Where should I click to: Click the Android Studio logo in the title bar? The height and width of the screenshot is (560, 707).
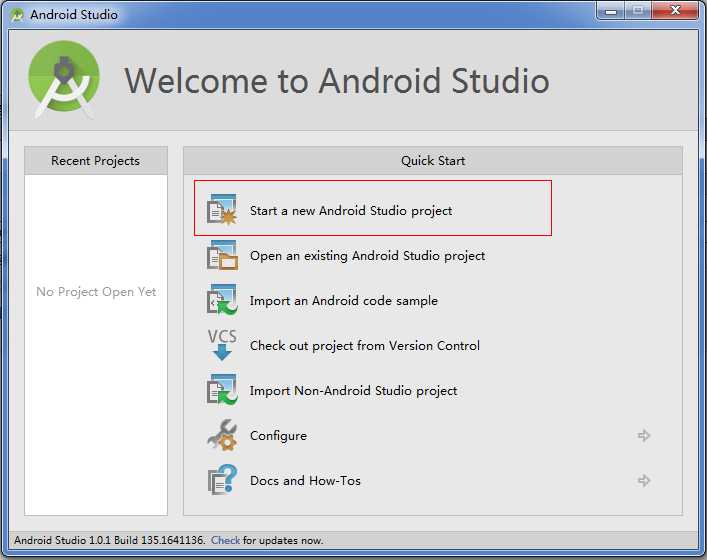click(17, 15)
